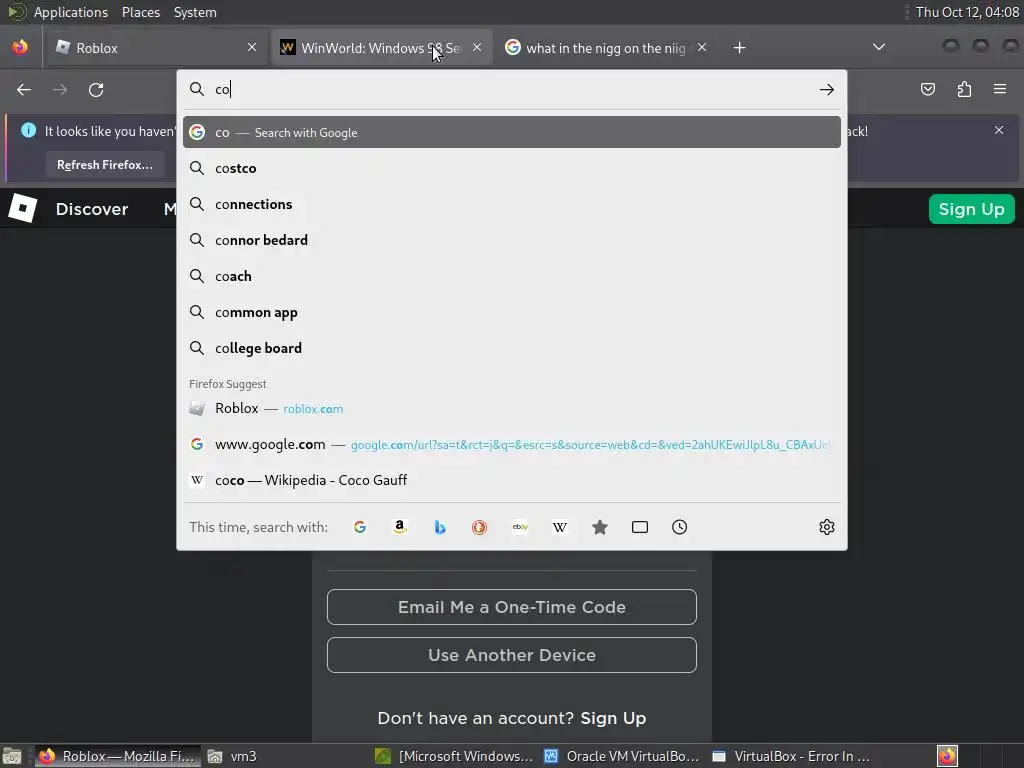This screenshot has width=1024, height=768.
Task: Click Use Another Device button
Action: click(x=512, y=655)
